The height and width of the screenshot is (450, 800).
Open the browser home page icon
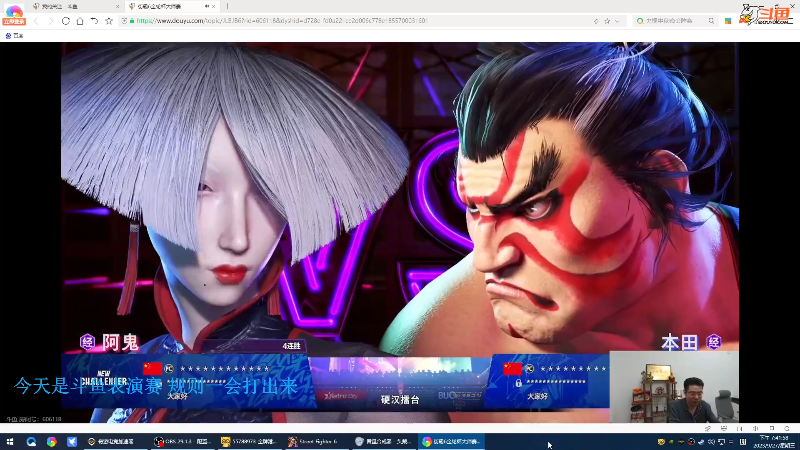coord(80,21)
